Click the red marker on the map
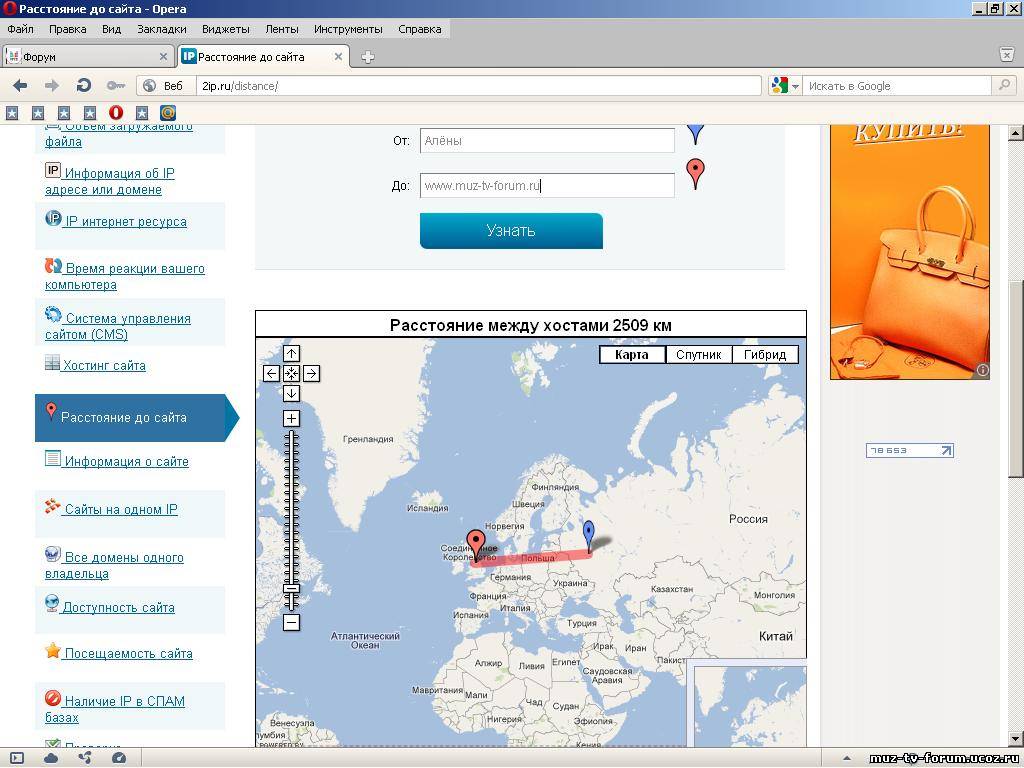 click(x=476, y=546)
